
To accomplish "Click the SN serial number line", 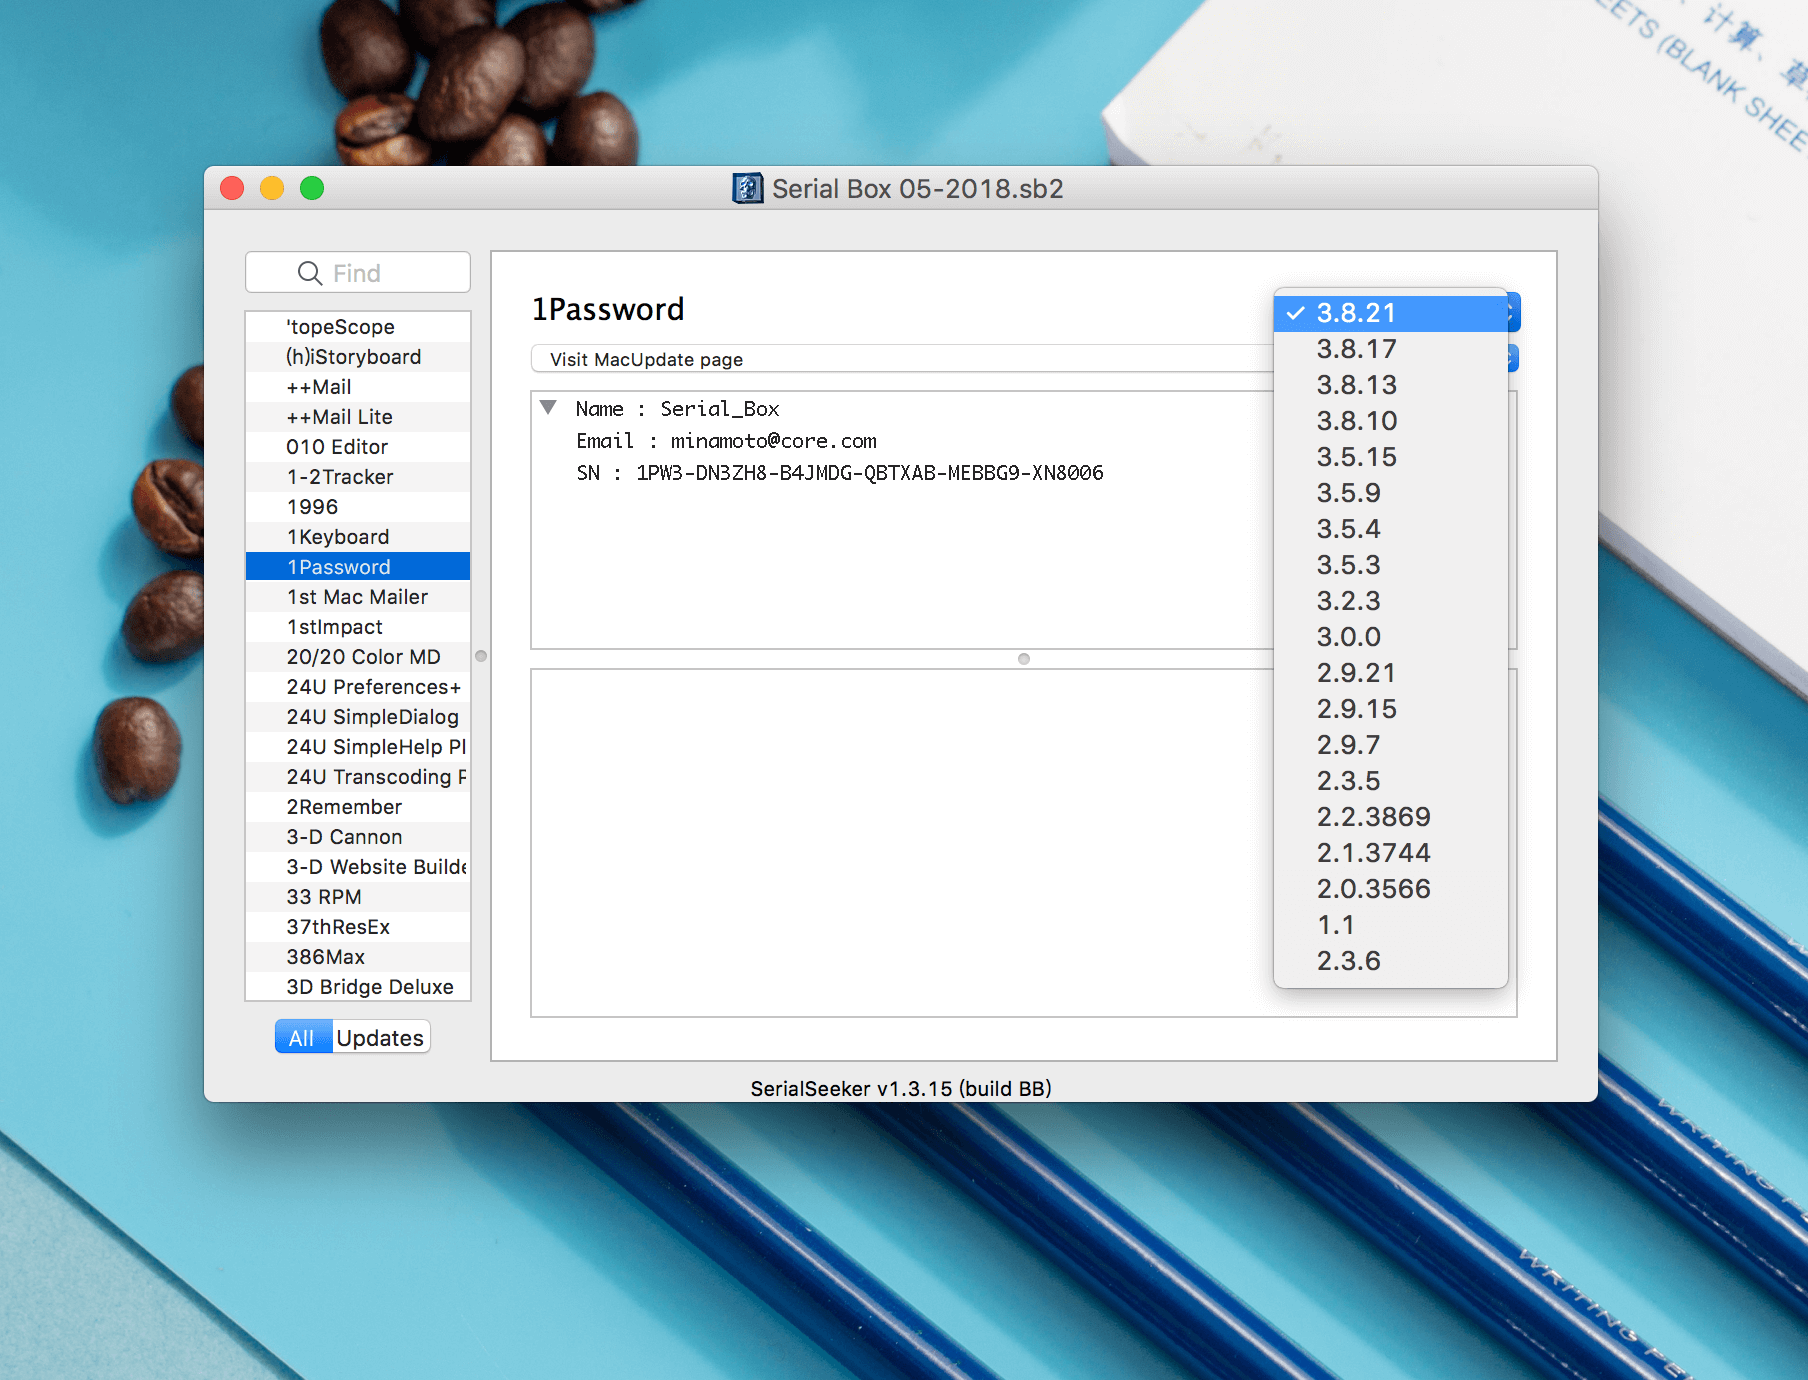I will click(839, 473).
